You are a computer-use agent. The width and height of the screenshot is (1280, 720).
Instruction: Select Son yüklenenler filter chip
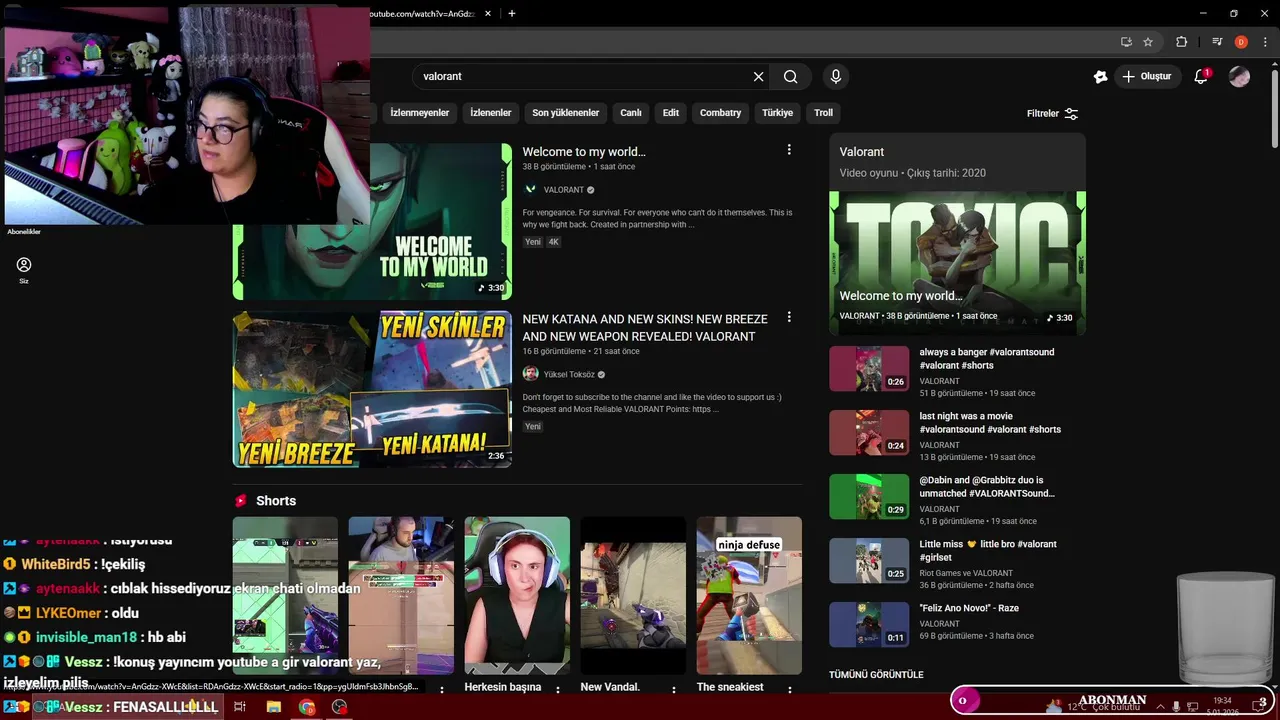point(566,113)
